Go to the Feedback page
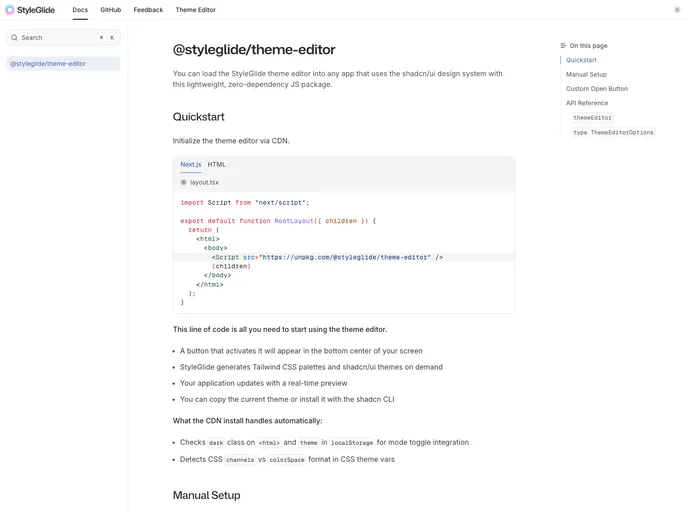 coord(148,10)
